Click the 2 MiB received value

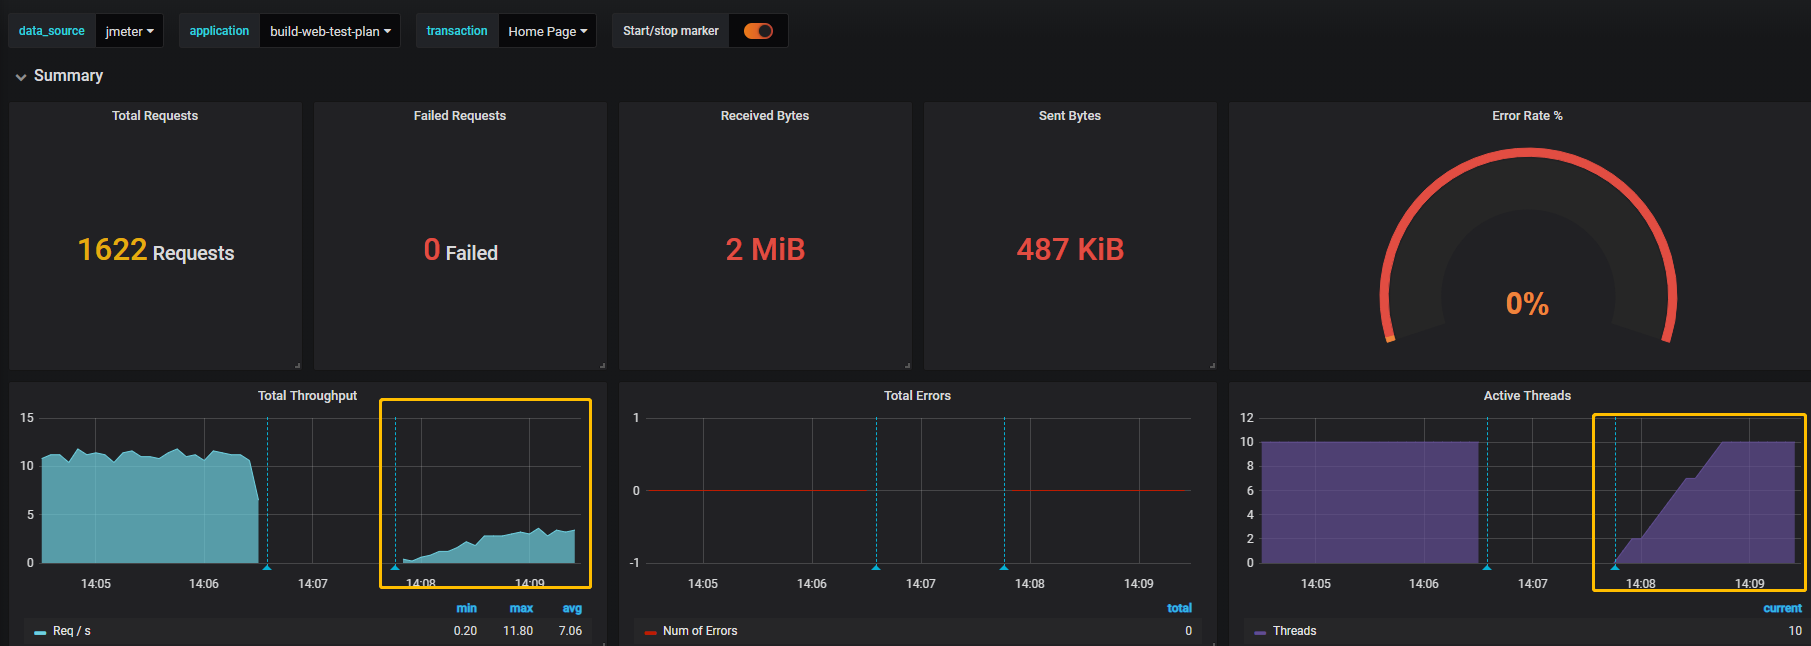point(765,250)
